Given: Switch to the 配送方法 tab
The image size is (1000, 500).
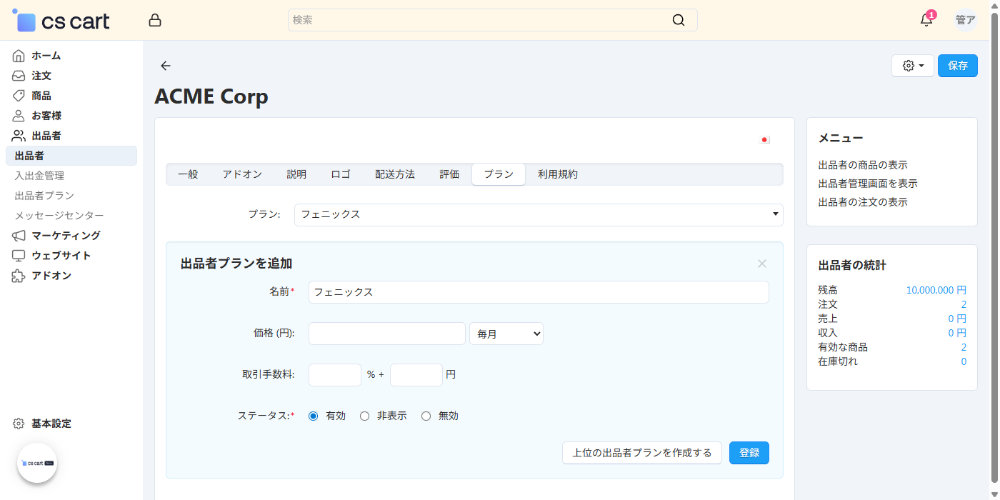Looking at the screenshot, I should tap(395, 174).
